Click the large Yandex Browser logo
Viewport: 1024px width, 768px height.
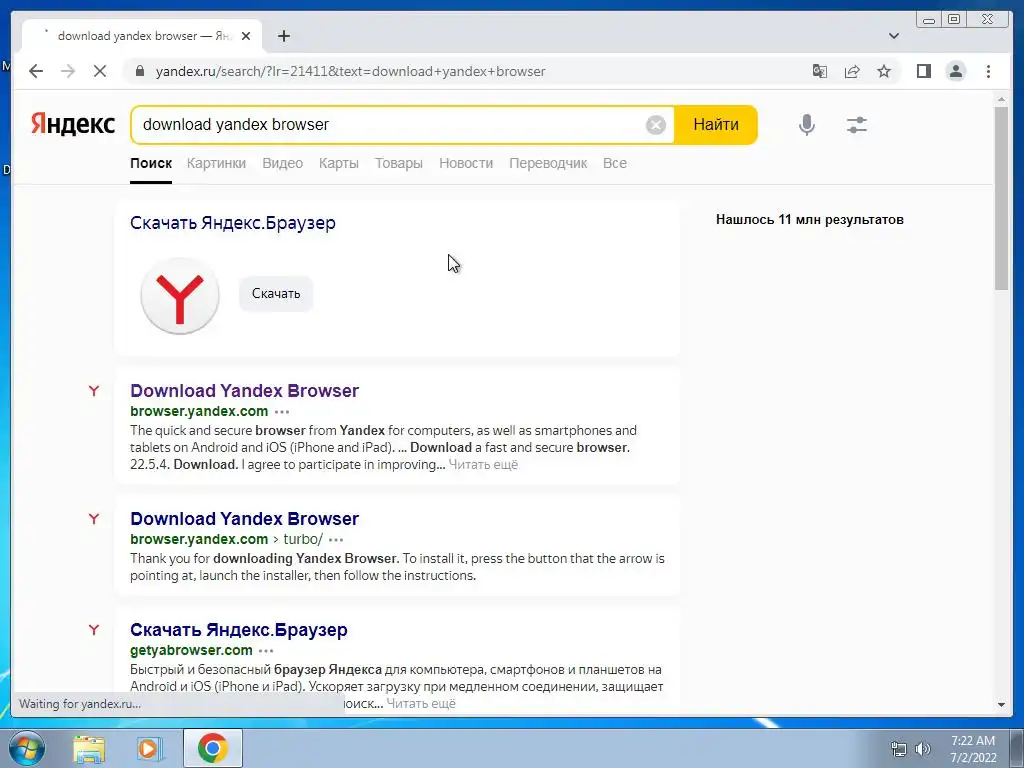coord(180,295)
